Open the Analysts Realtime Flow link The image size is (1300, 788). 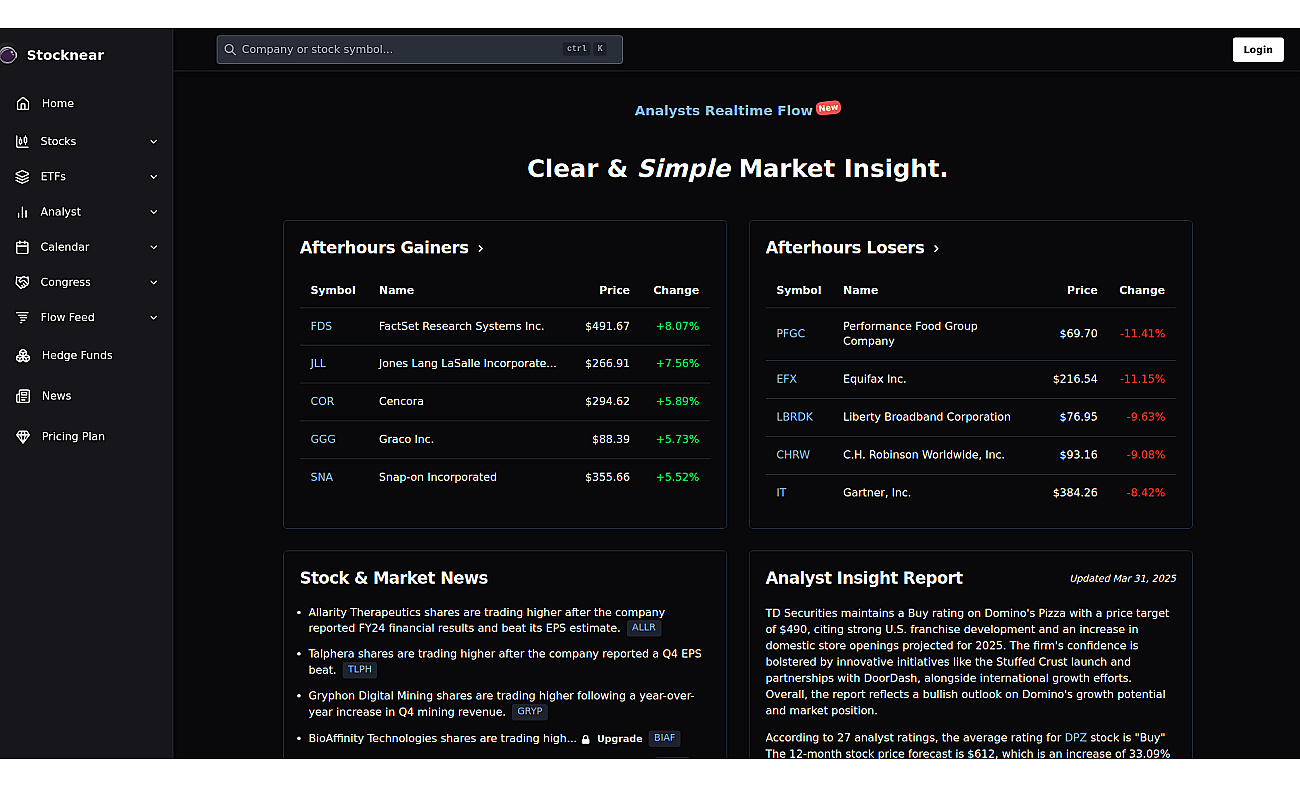[724, 110]
